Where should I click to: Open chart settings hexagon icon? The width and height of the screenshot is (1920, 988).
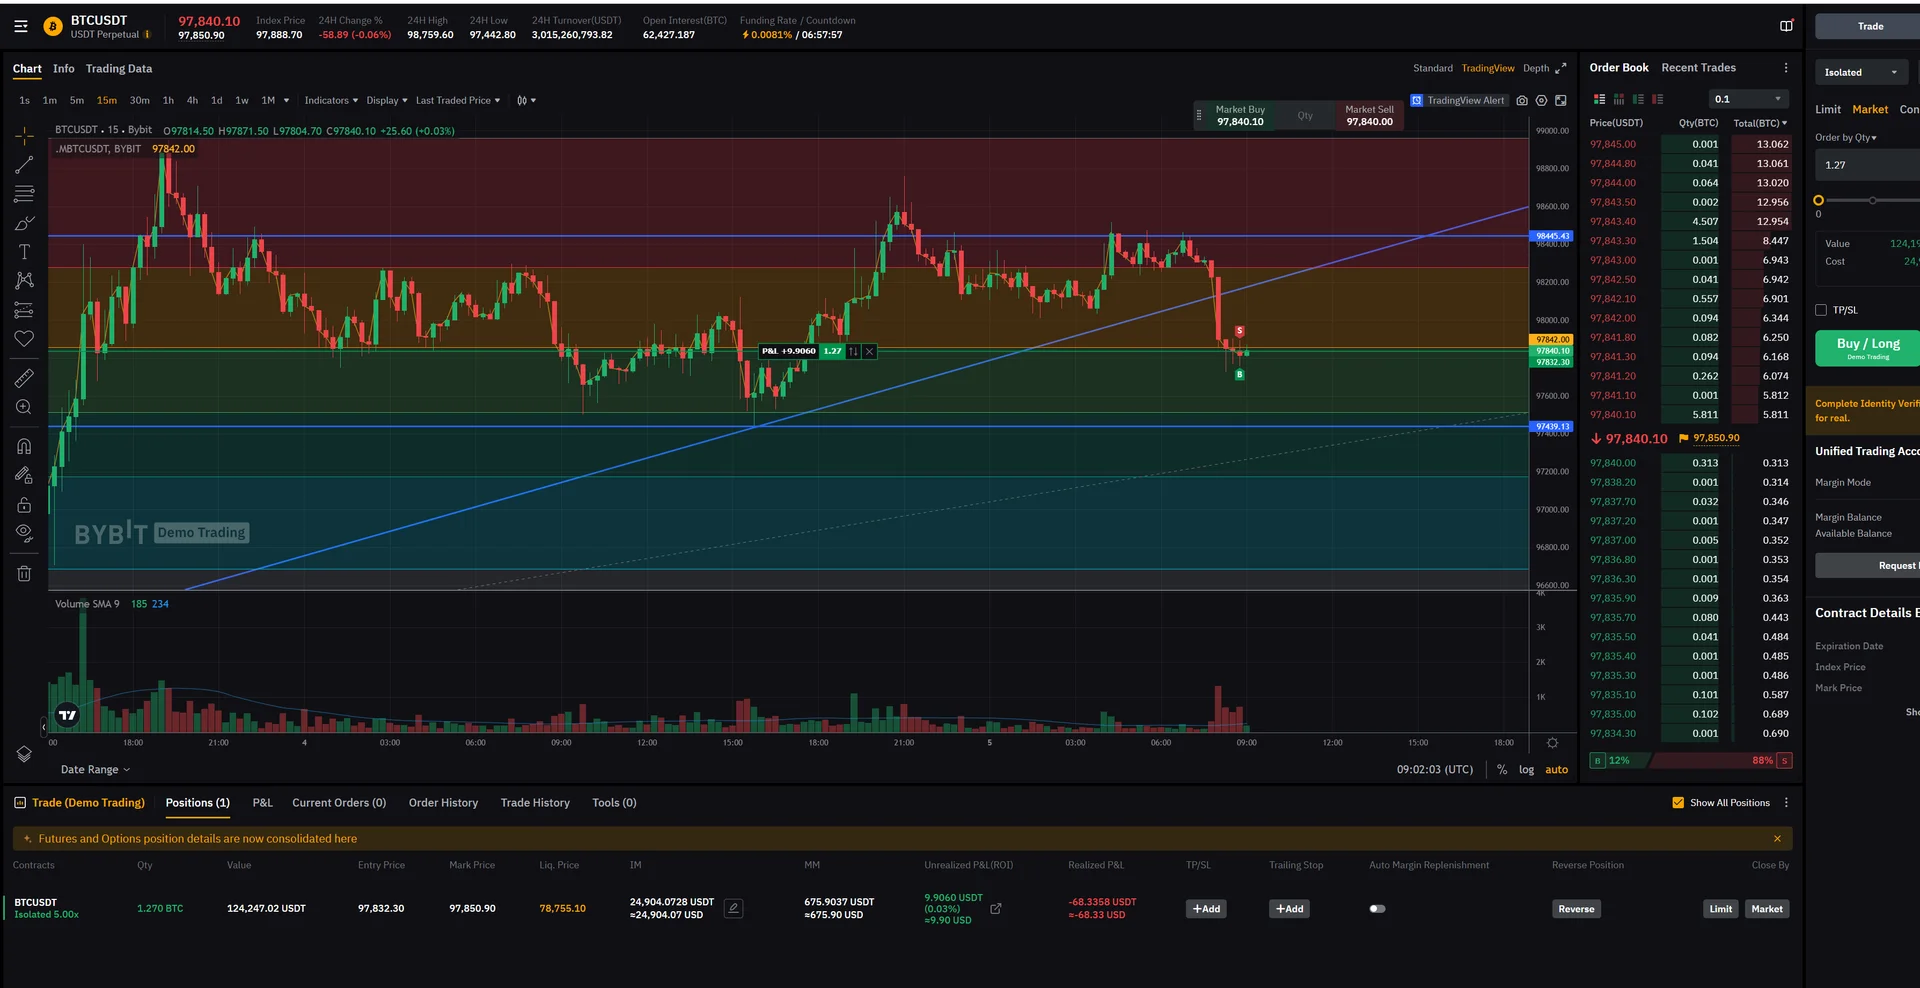1541,101
